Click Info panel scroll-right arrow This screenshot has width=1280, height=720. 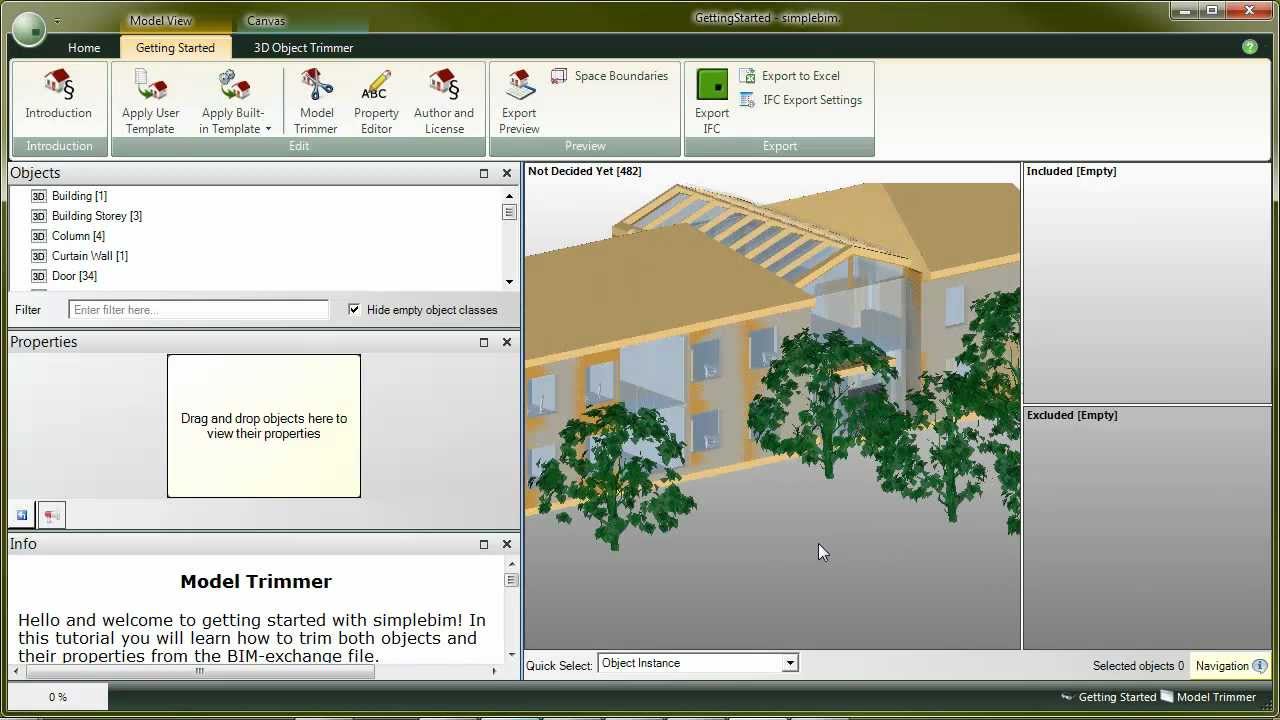pyautogui.click(x=495, y=671)
